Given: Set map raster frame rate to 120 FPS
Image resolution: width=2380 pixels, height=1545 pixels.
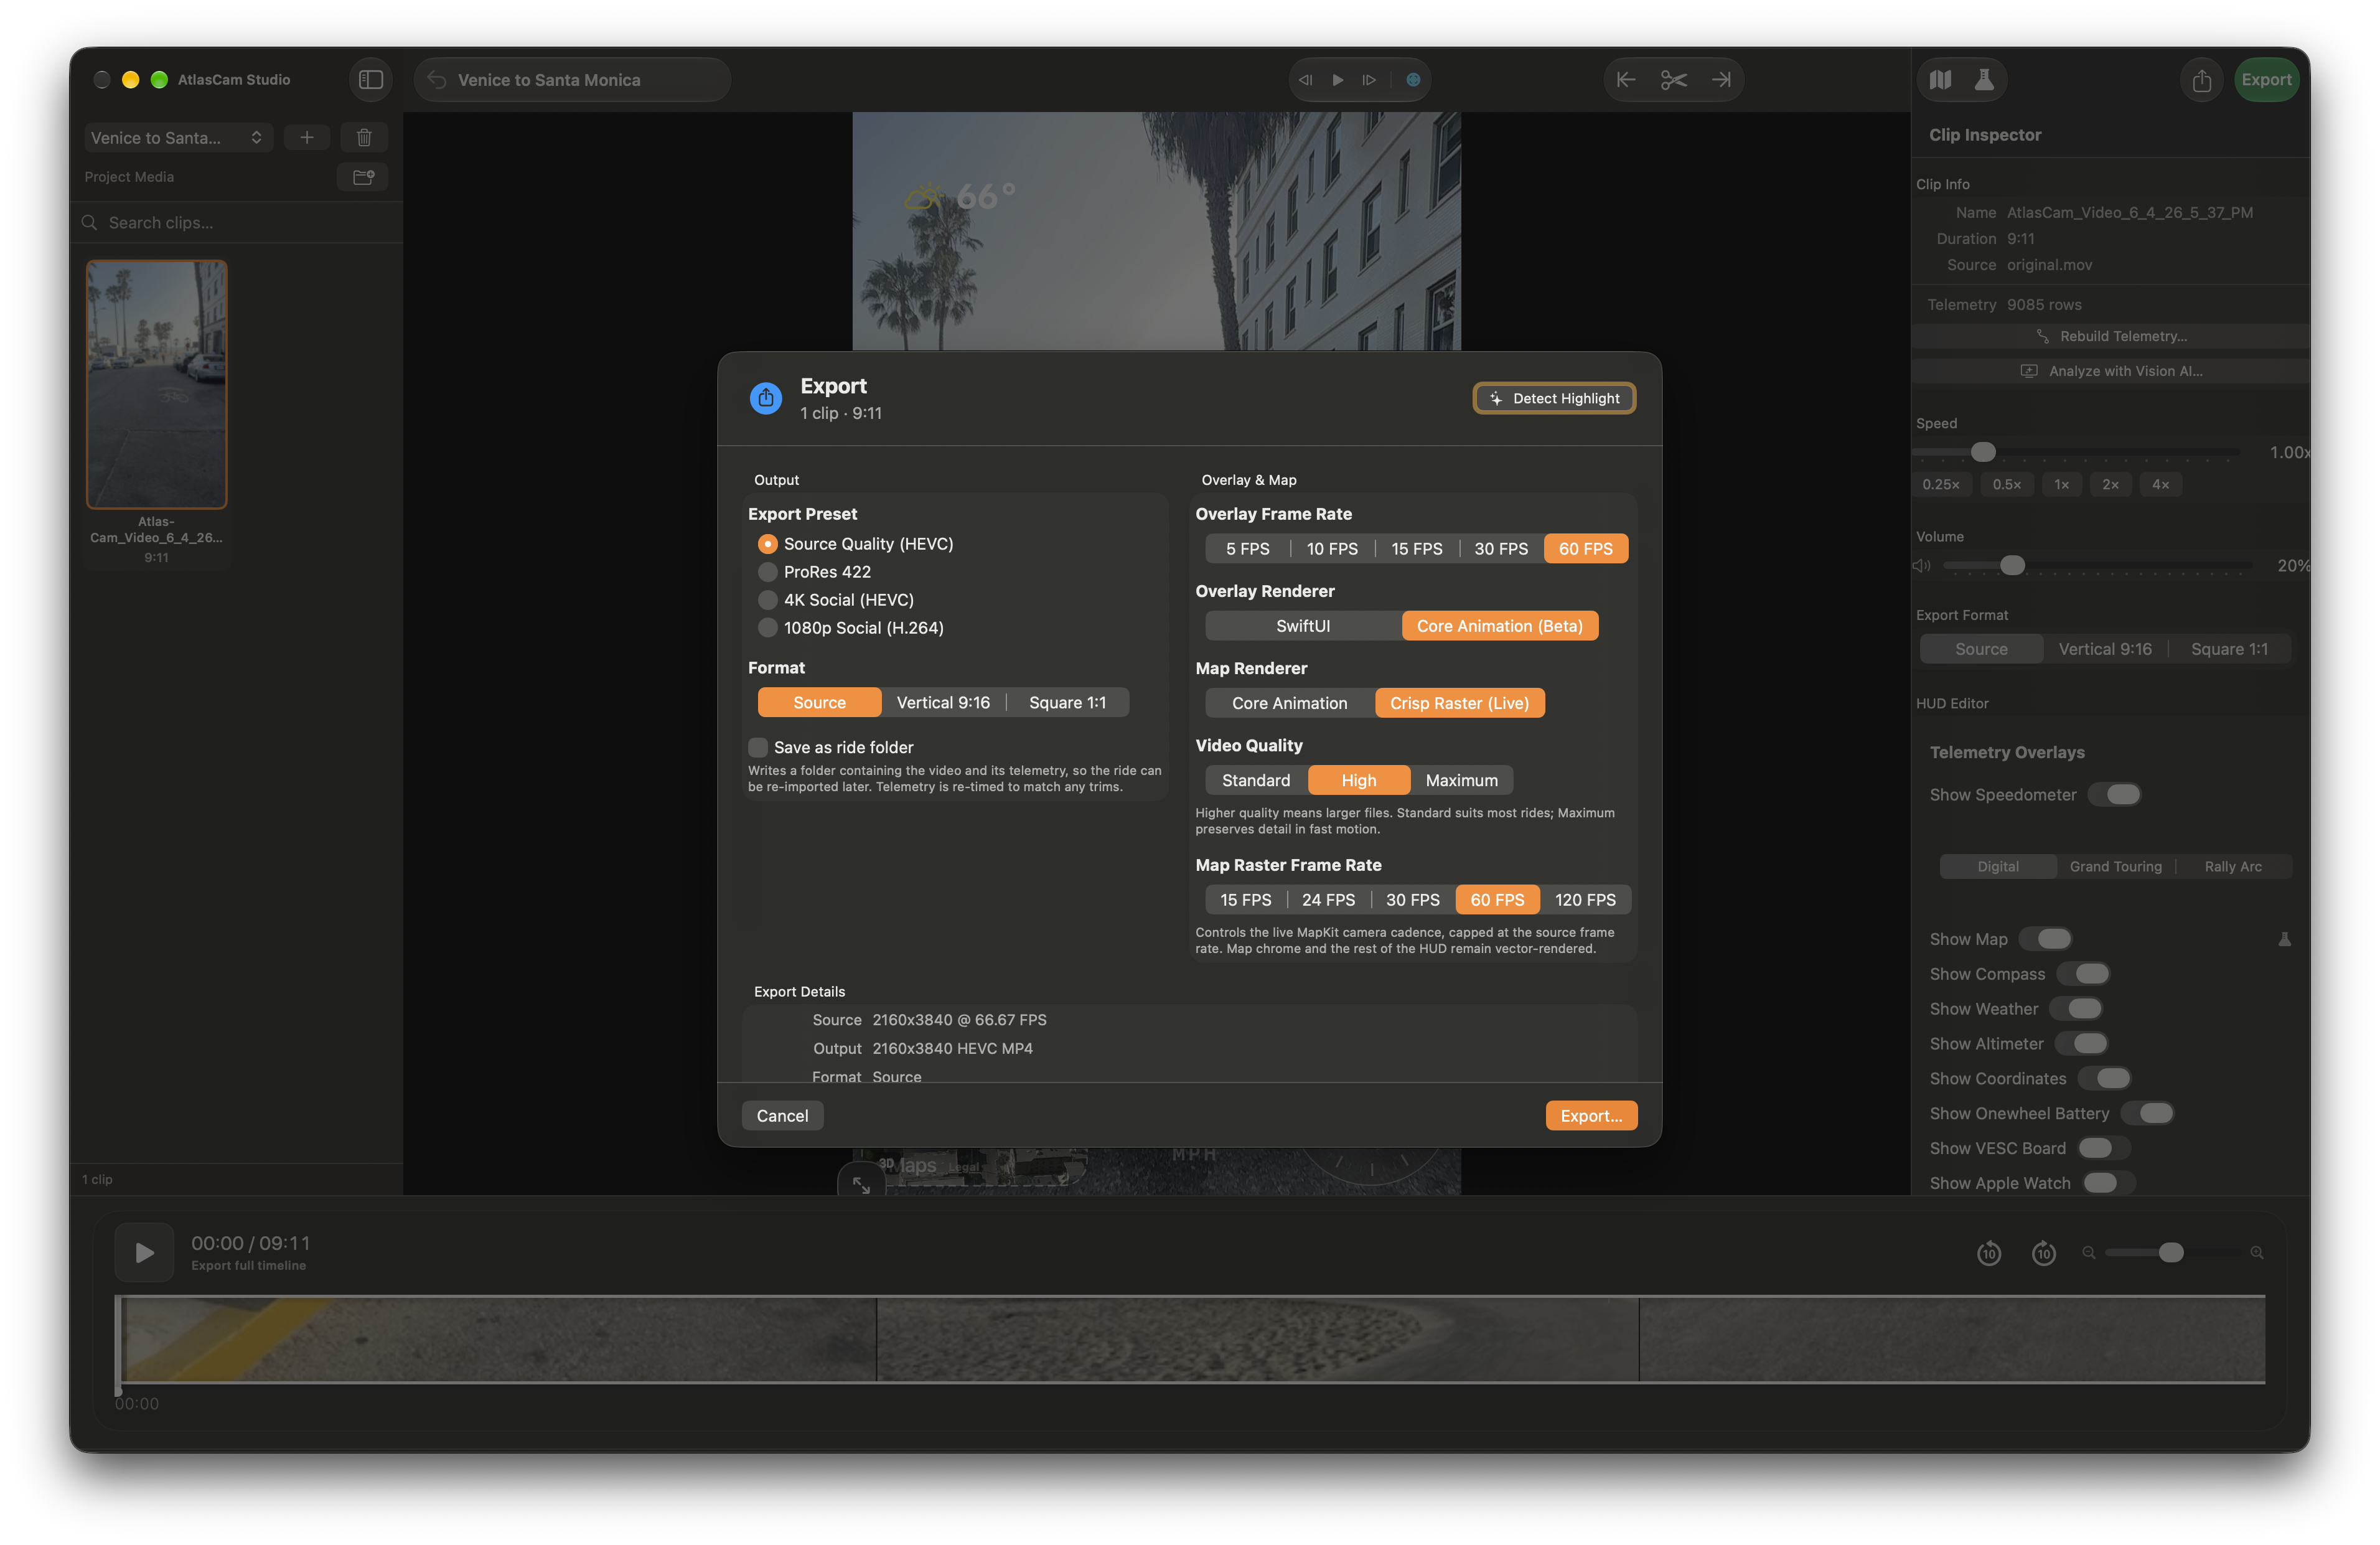Looking at the screenshot, I should point(1585,900).
